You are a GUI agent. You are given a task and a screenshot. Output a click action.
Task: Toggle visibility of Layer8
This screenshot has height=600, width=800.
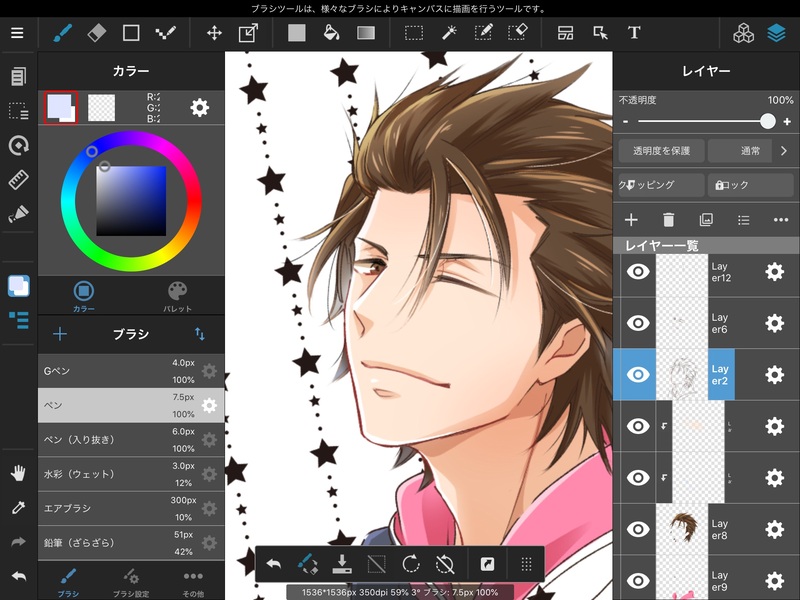(638, 529)
